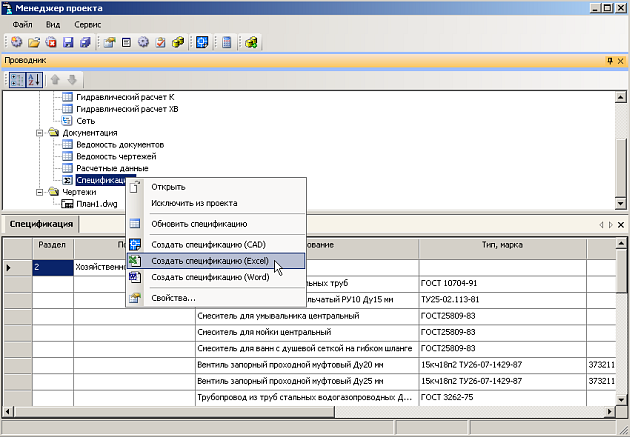Screen dimensions: 630x437
Task: Toggle alphabetical A-Z sorting in Проводник
Action: pyautogui.click(x=34, y=80)
